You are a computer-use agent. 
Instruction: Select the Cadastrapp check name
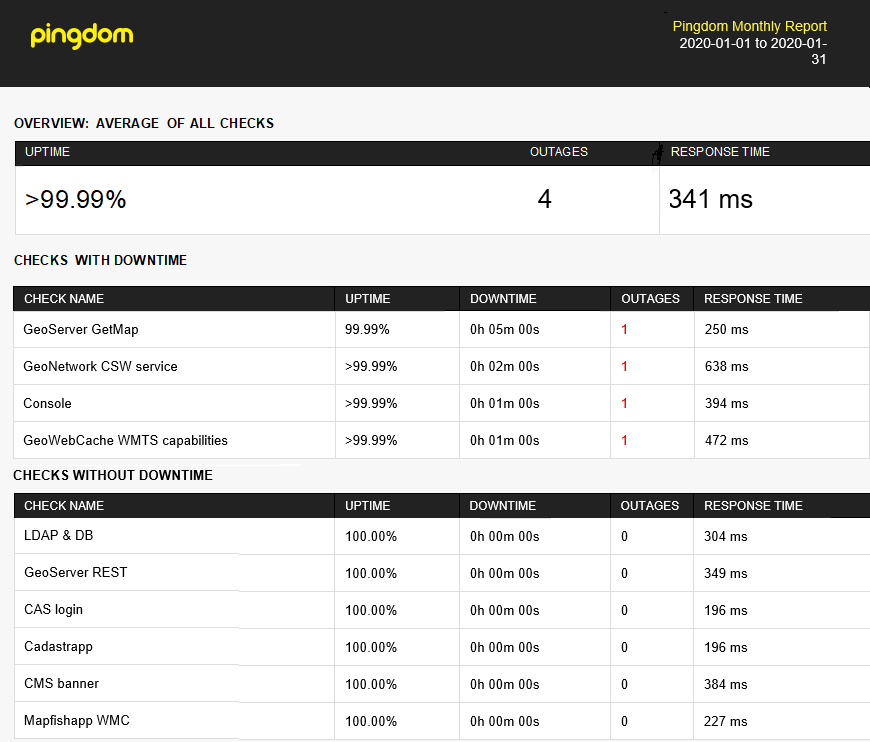click(58, 647)
